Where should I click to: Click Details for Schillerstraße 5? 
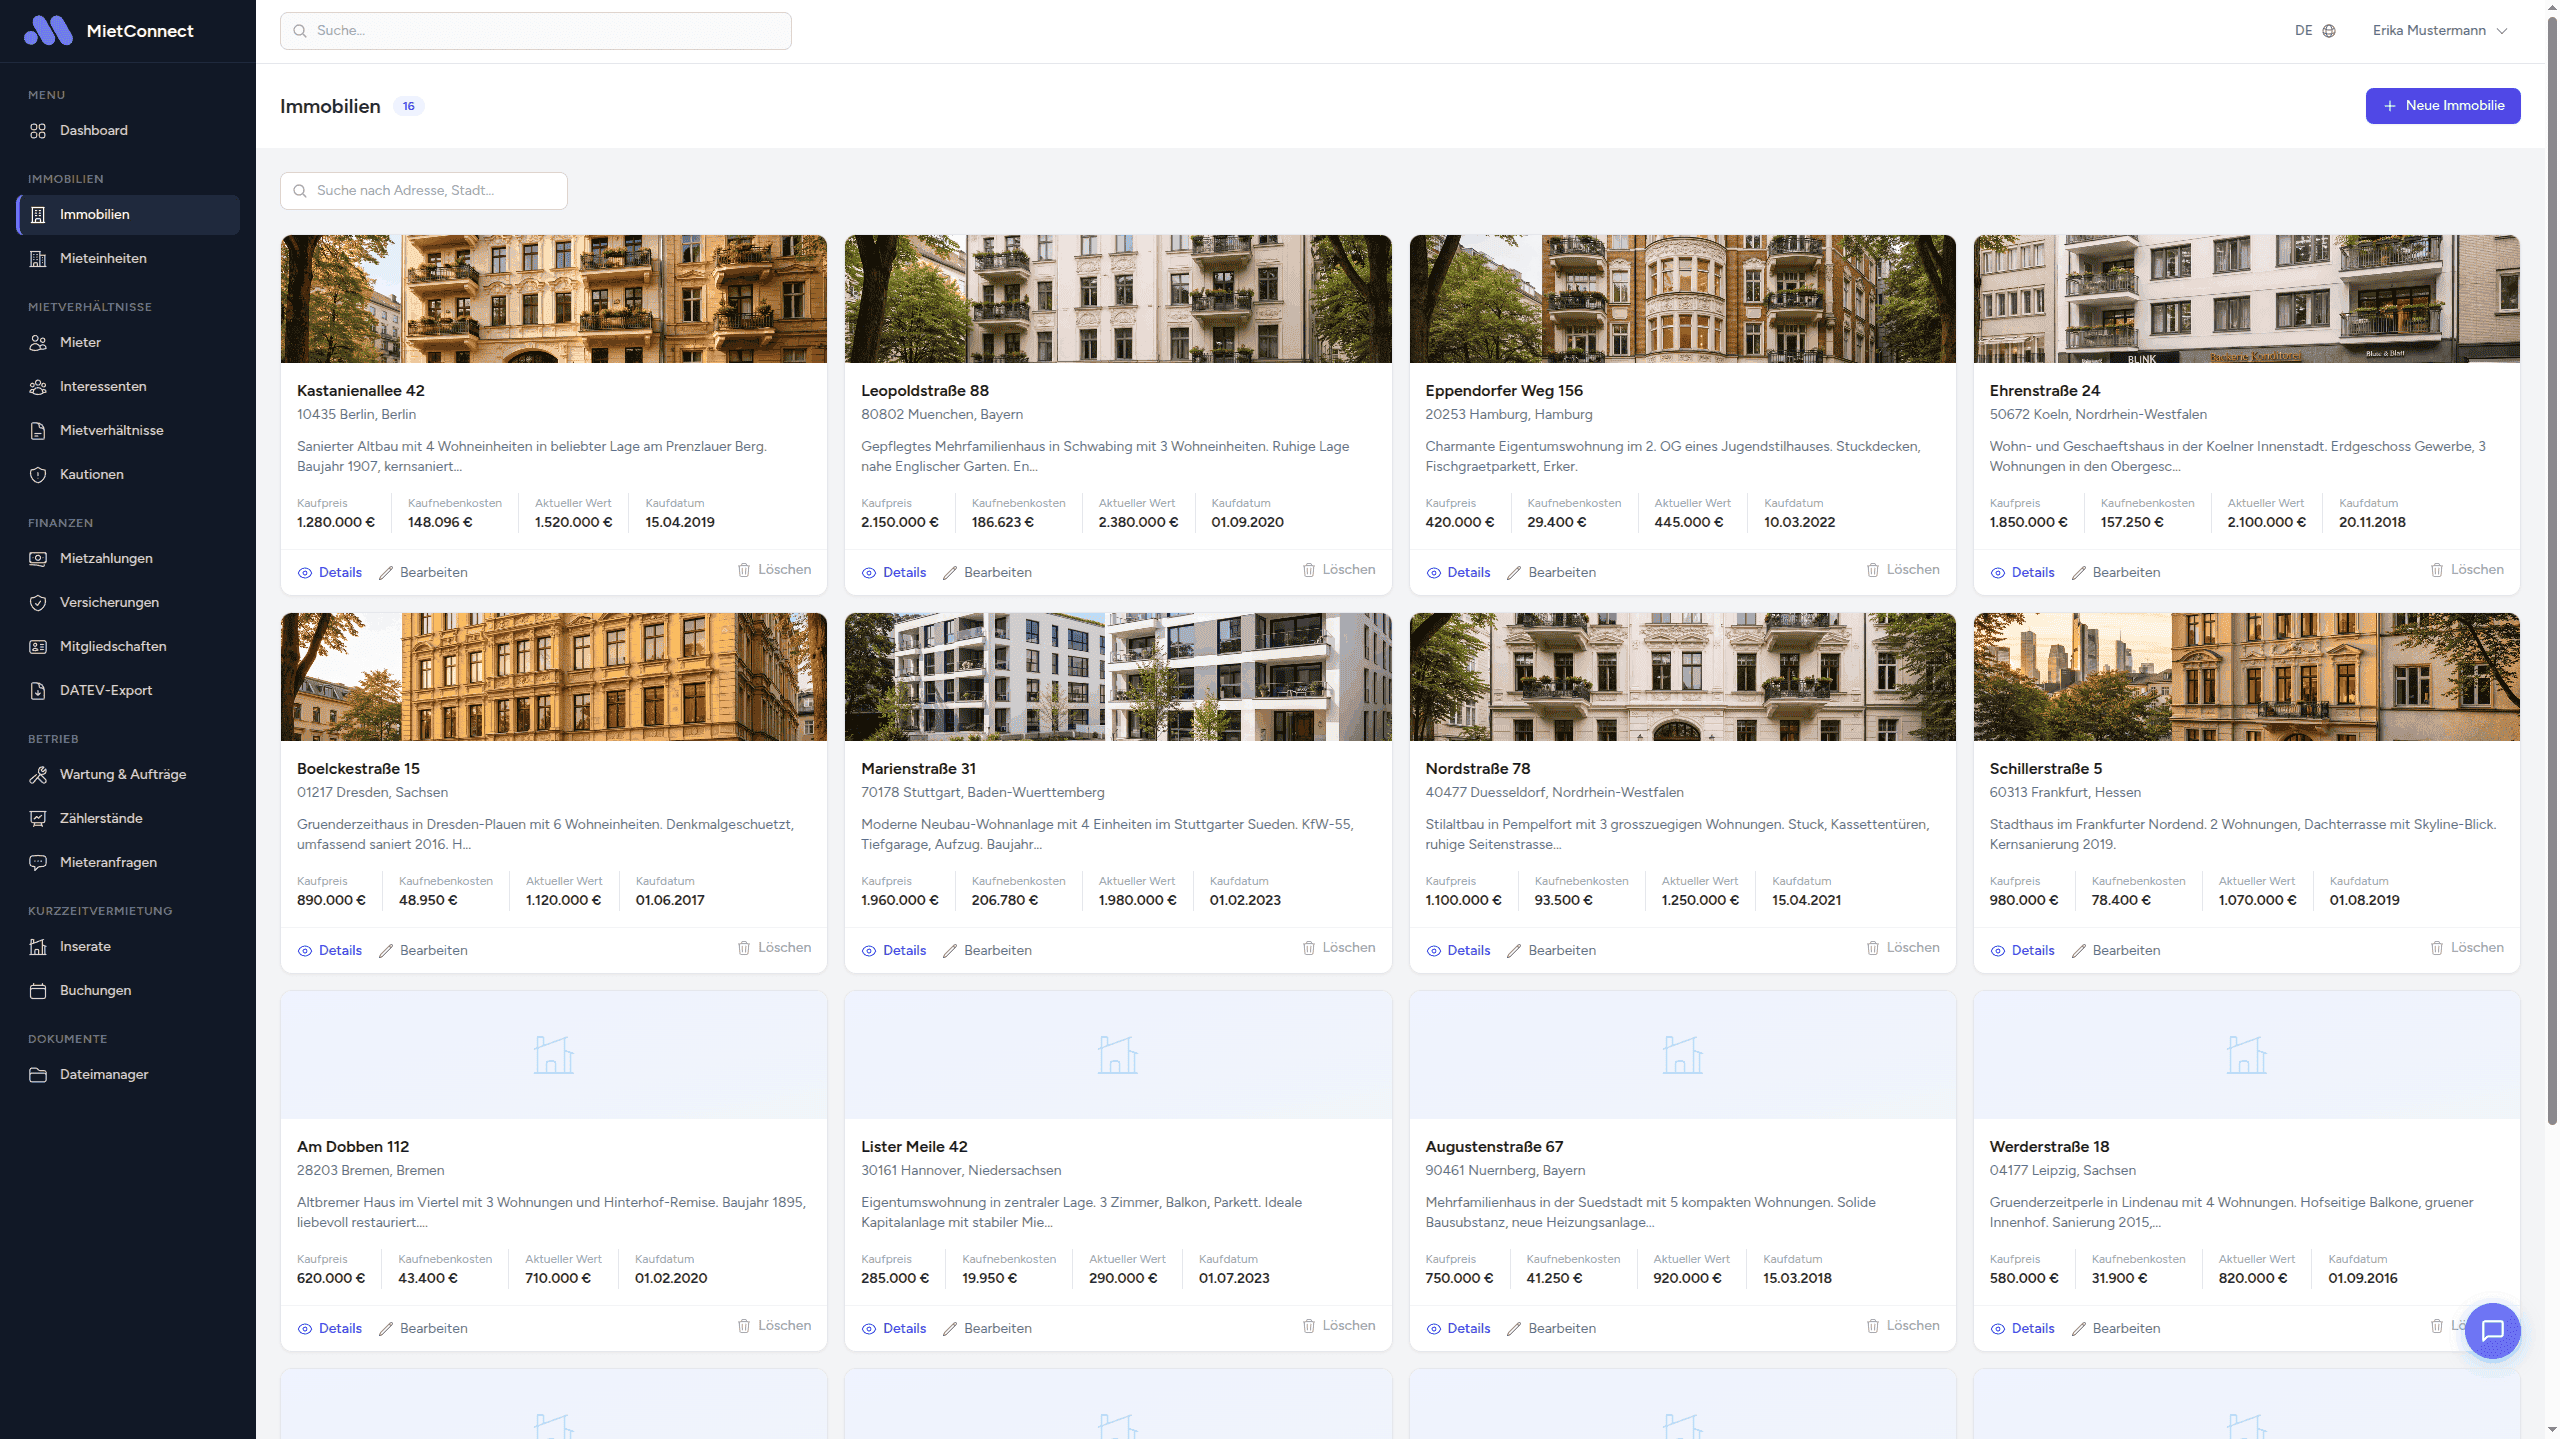[2022, 951]
